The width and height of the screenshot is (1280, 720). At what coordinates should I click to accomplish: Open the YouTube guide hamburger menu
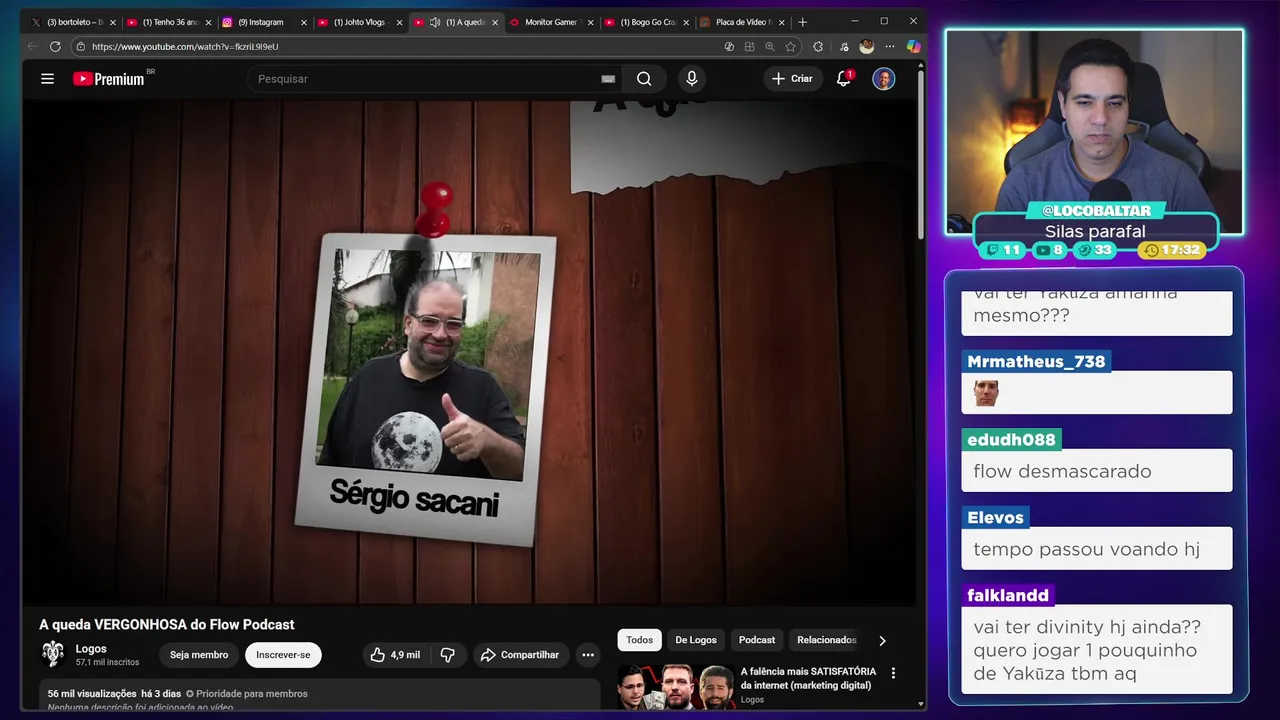point(47,79)
